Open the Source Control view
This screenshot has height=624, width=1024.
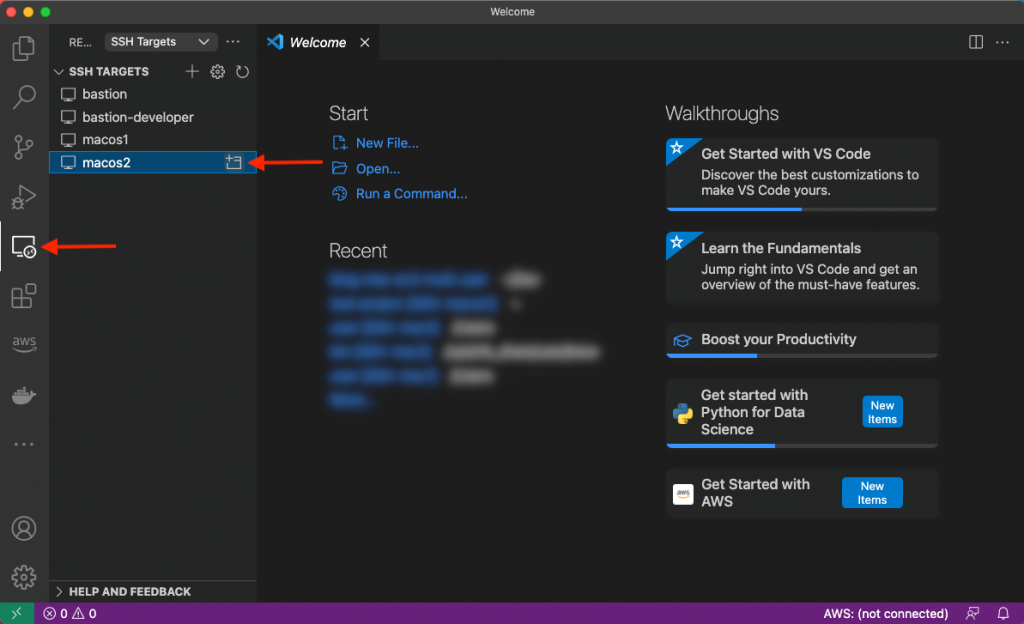pyautogui.click(x=23, y=147)
